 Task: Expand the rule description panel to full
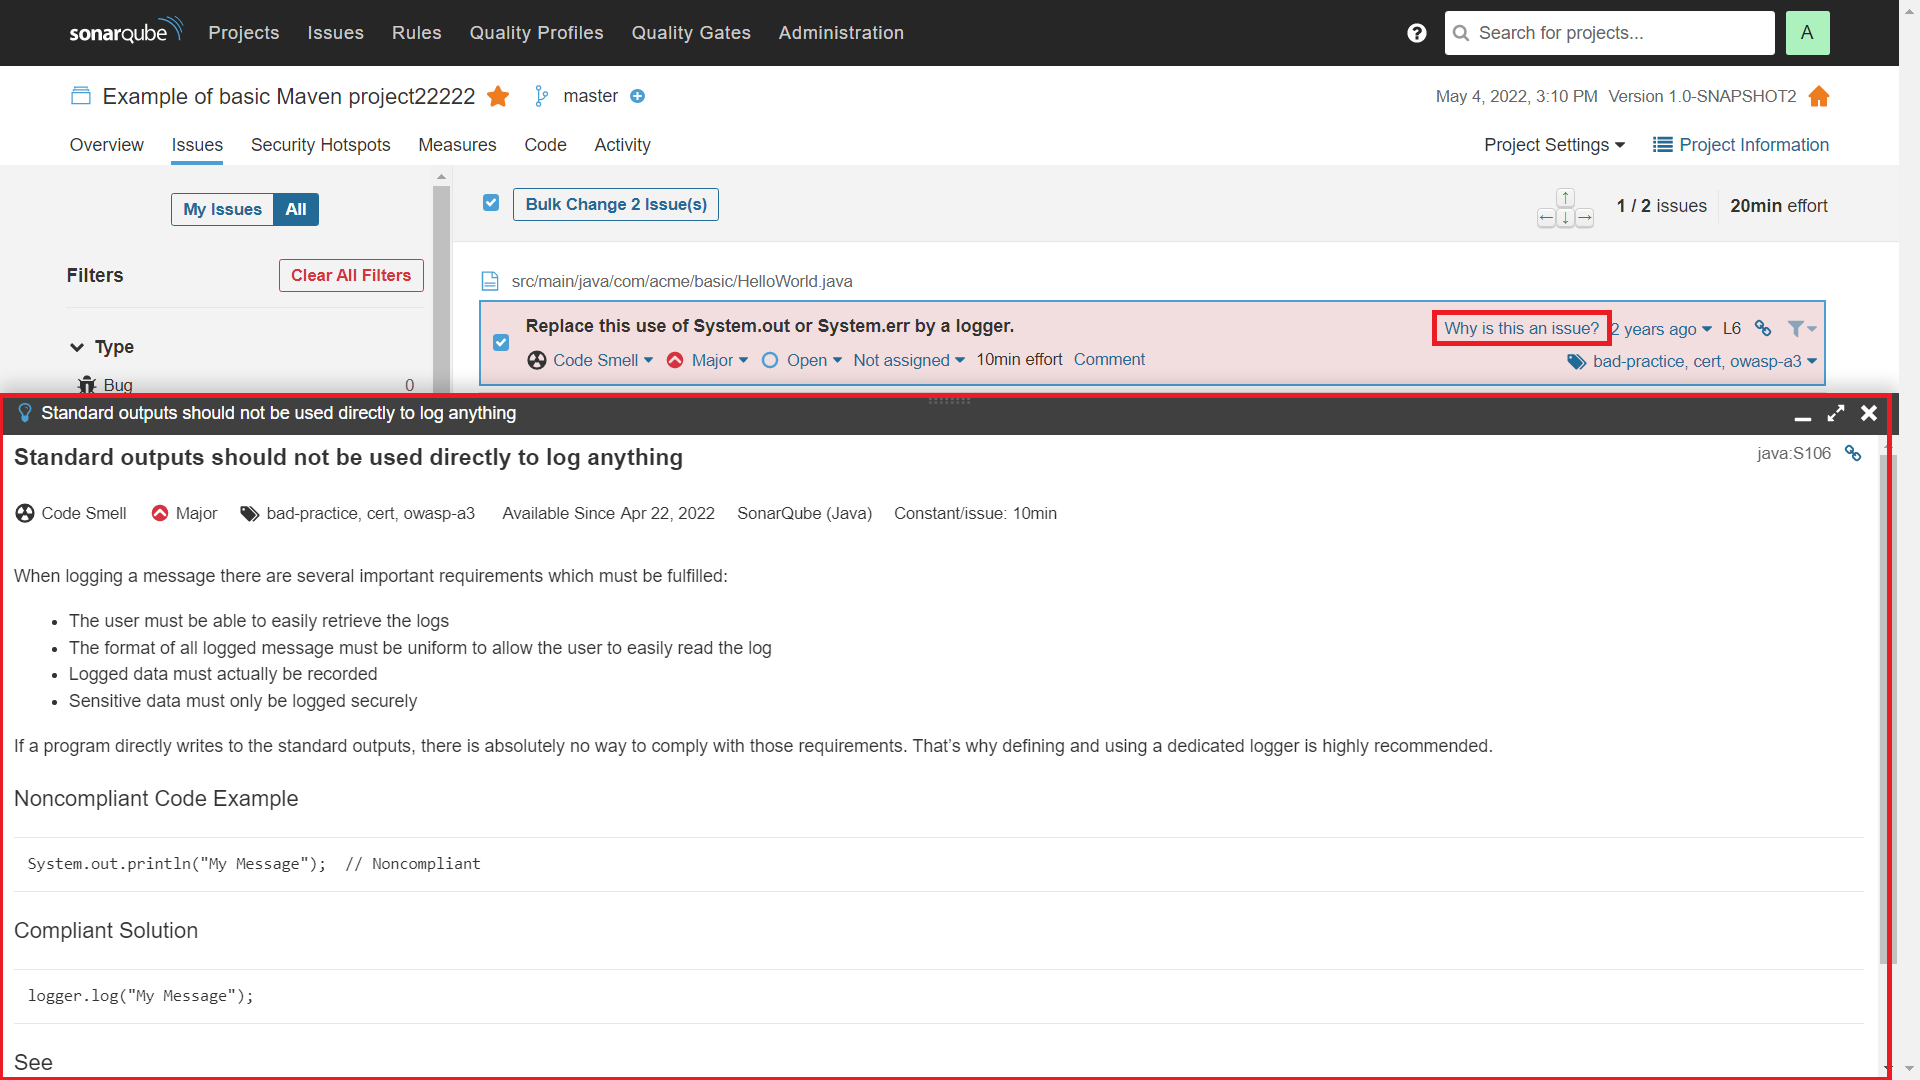[x=1836, y=413]
